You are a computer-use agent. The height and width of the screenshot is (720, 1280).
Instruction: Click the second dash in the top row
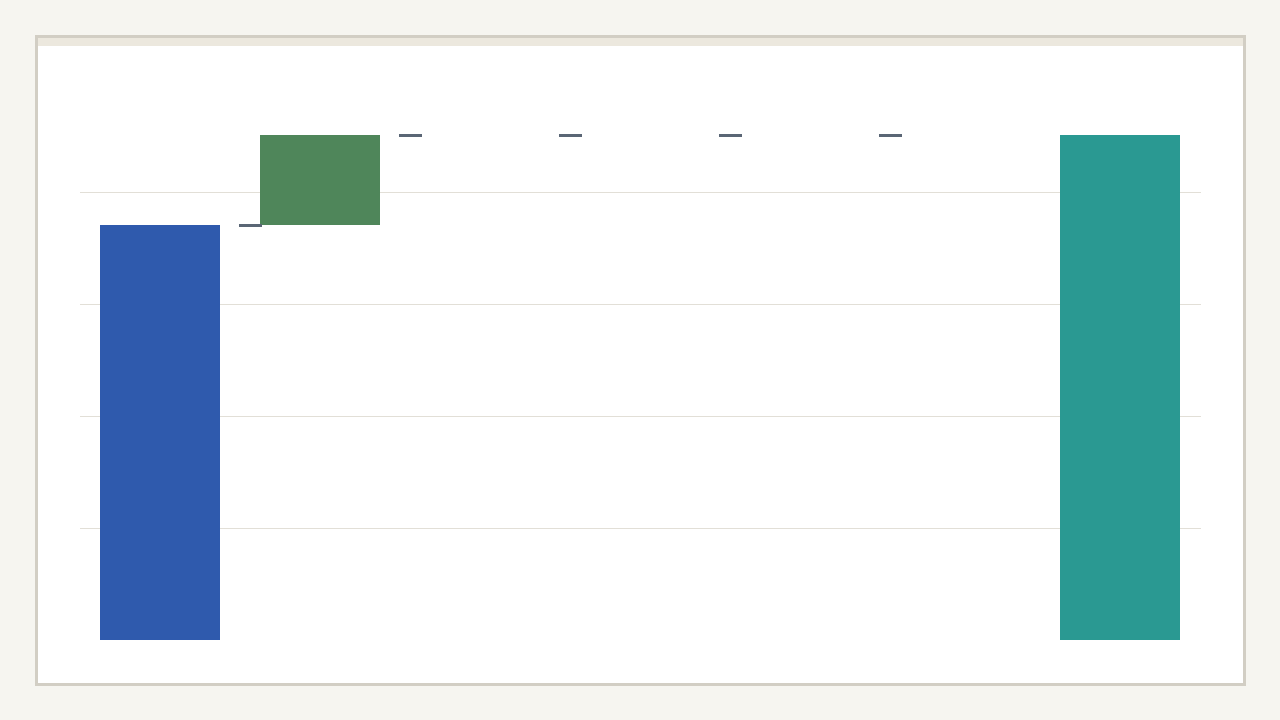pos(570,135)
